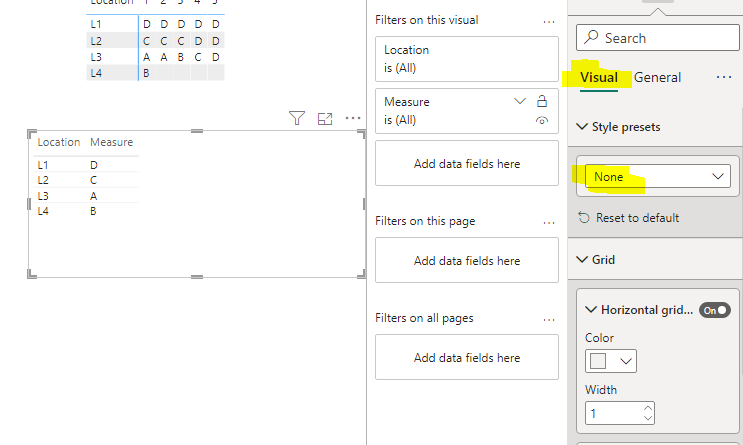743x445 pixels.
Task: Click Reset to default
Action: click(x=629, y=218)
